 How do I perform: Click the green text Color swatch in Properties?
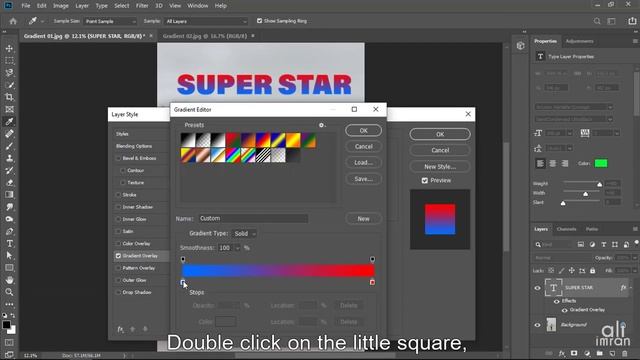601,163
